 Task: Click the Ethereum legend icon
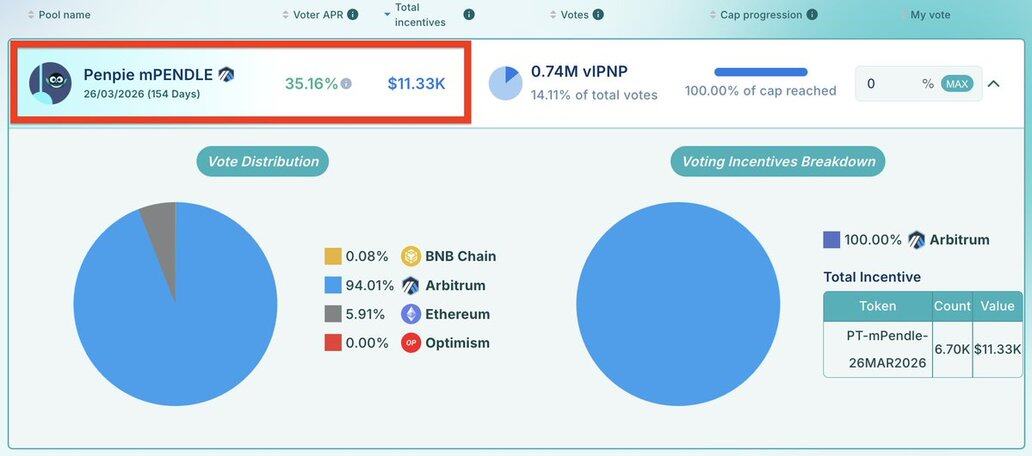(x=411, y=314)
